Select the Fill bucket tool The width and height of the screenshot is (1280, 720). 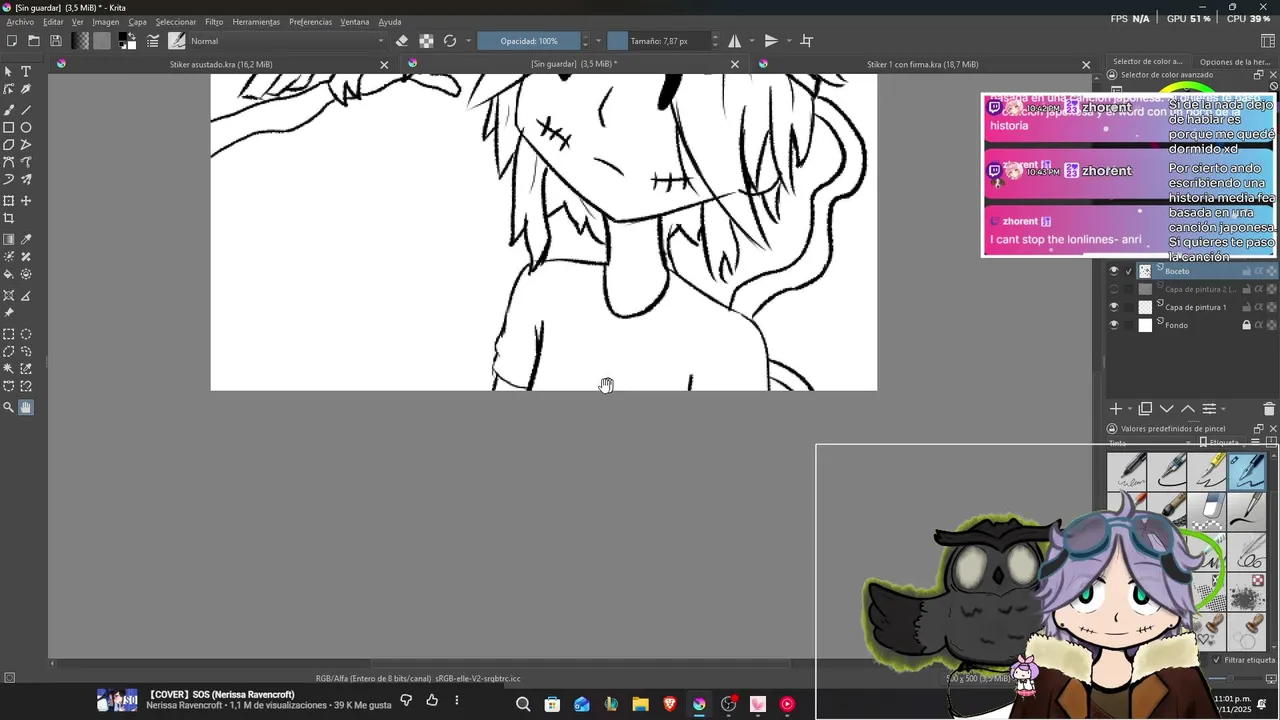pyautogui.click(x=9, y=274)
